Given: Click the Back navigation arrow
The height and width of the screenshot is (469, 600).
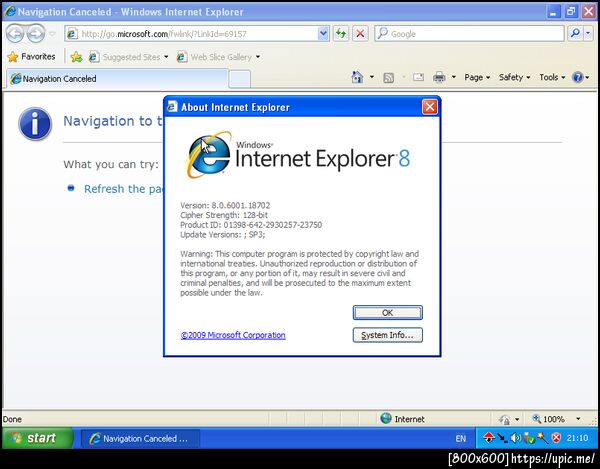Looking at the screenshot, I should tap(15, 33).
